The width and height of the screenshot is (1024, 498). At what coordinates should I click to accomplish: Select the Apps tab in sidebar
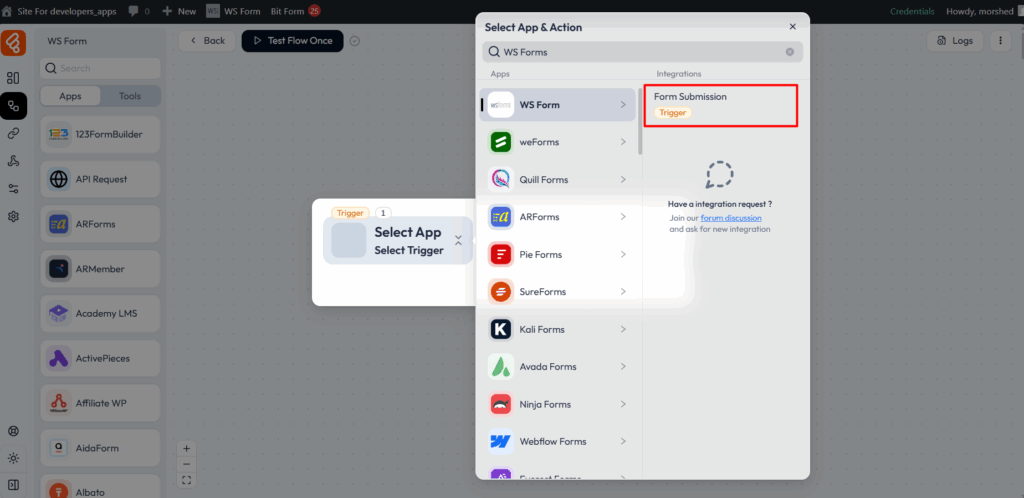point(70,96)
